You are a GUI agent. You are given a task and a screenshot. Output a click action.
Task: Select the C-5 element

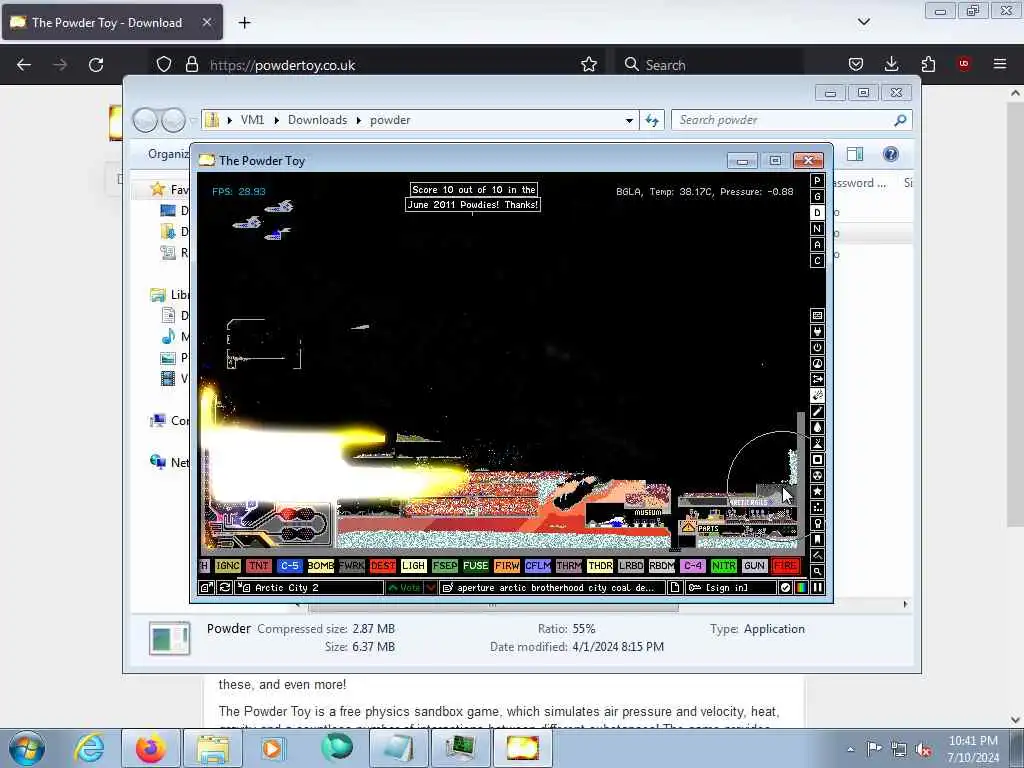[290, 566]
